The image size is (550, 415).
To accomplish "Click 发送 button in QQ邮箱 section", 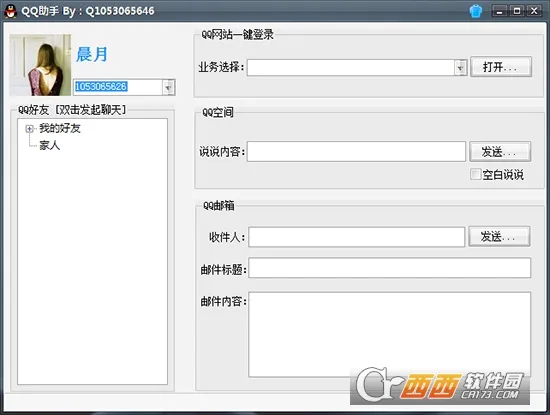I will point(499,236).
